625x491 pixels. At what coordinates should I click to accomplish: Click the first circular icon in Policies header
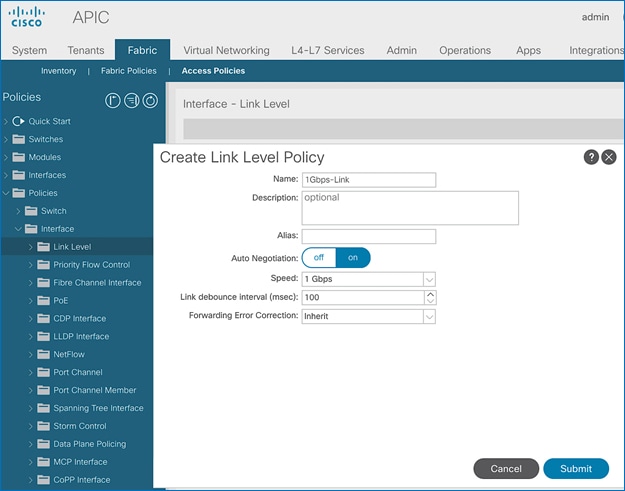pos(113,100)
